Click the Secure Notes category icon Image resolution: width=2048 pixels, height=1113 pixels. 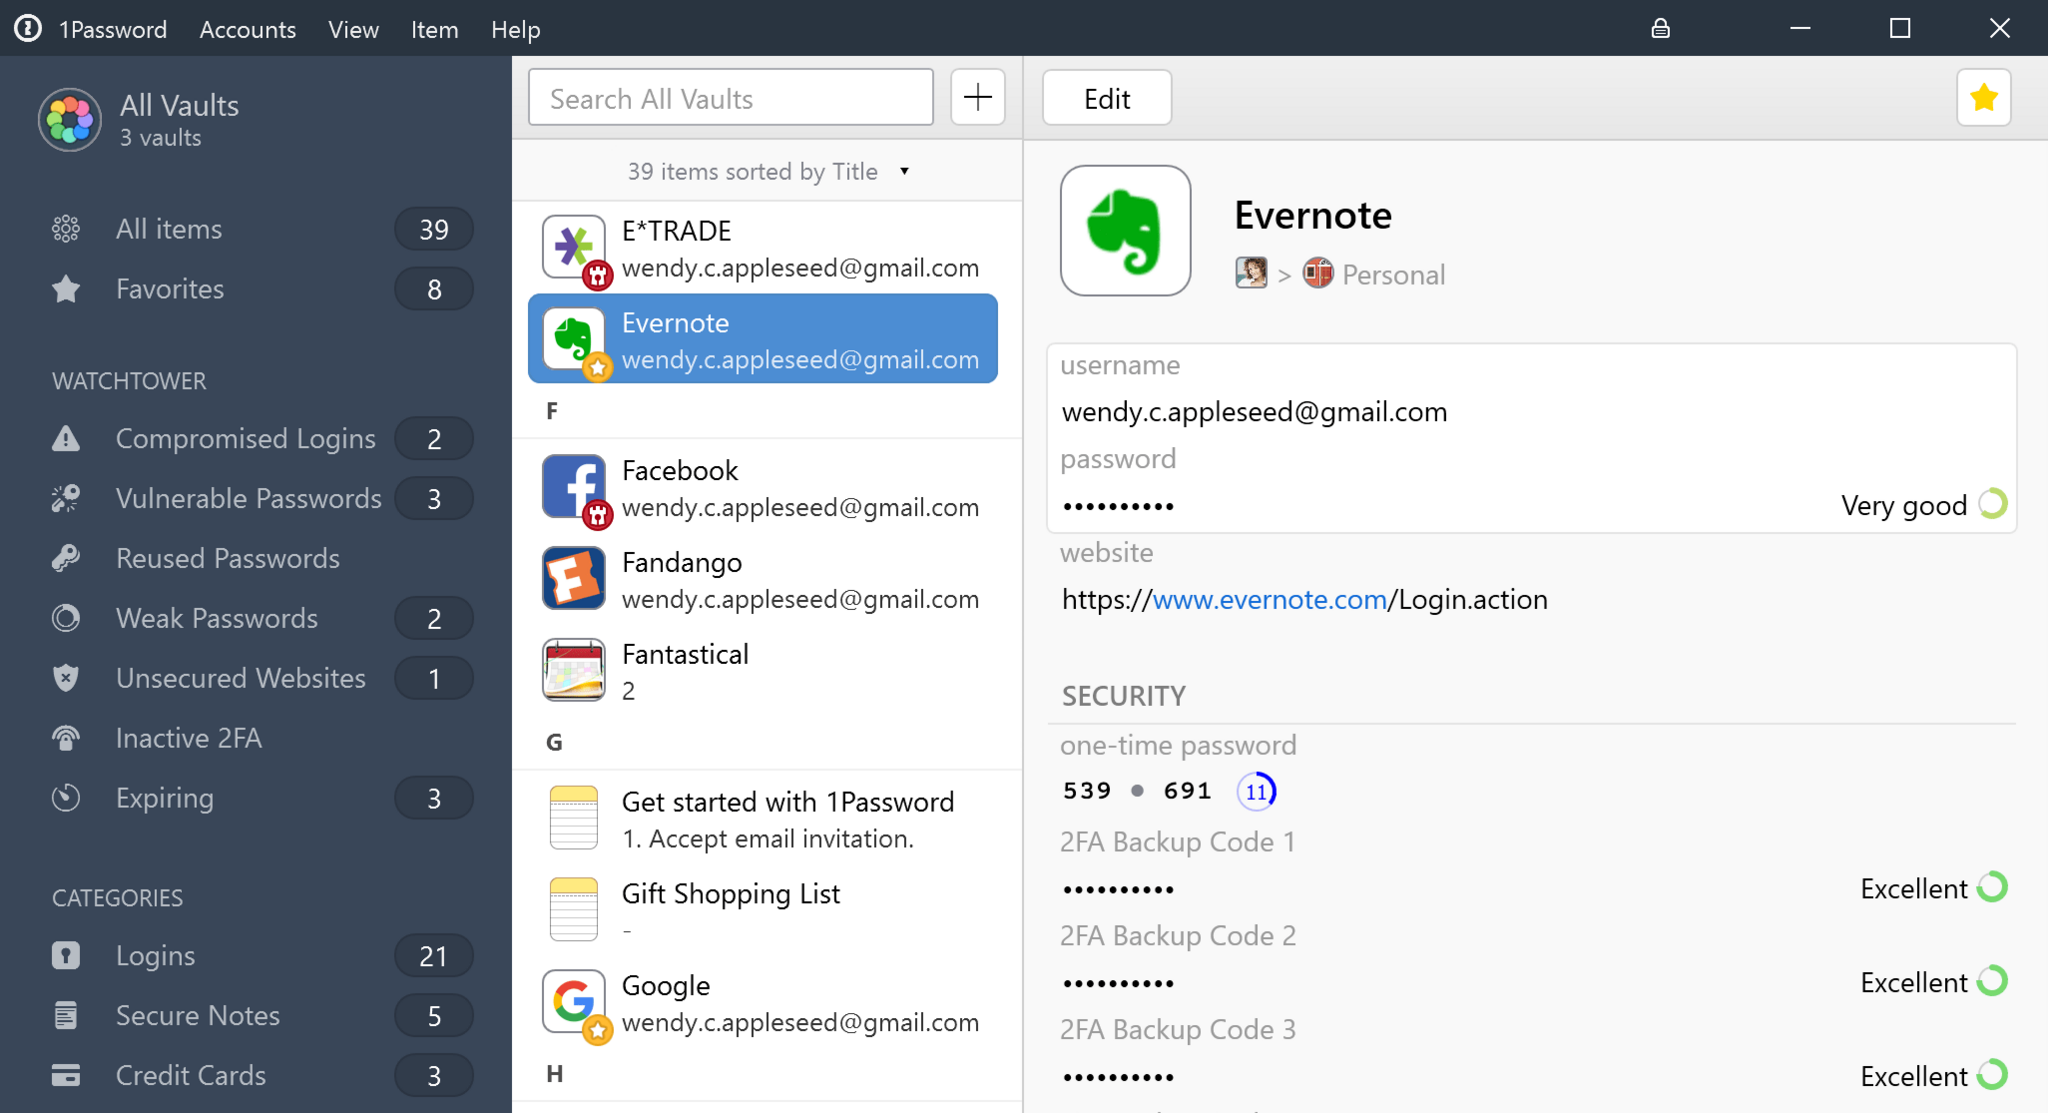pos(66,1015)
